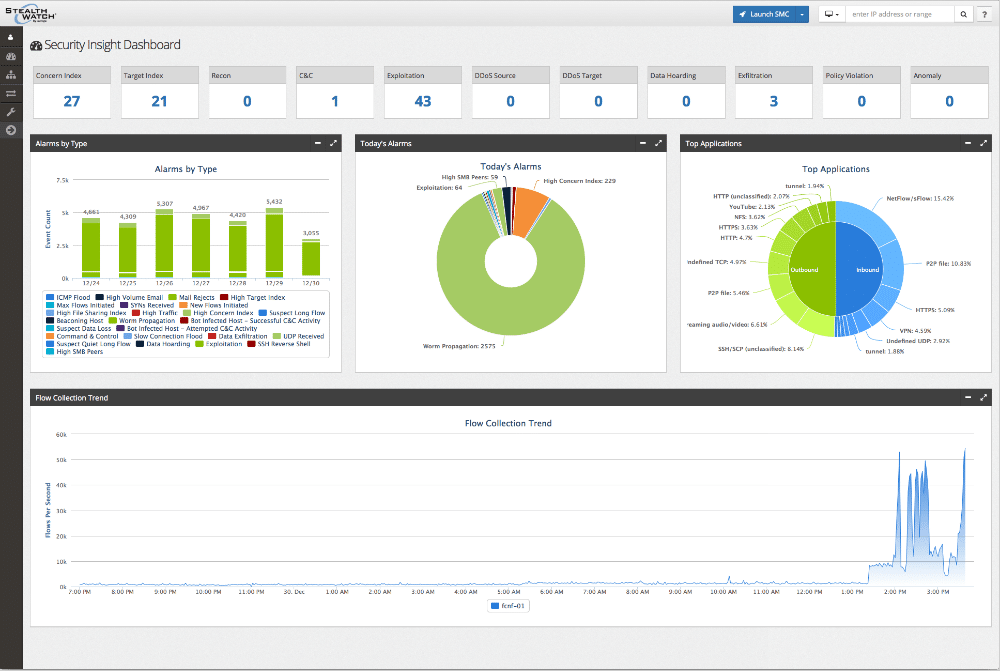Select the 12/29 bar labeled 5,432

(x=274, y=242)
